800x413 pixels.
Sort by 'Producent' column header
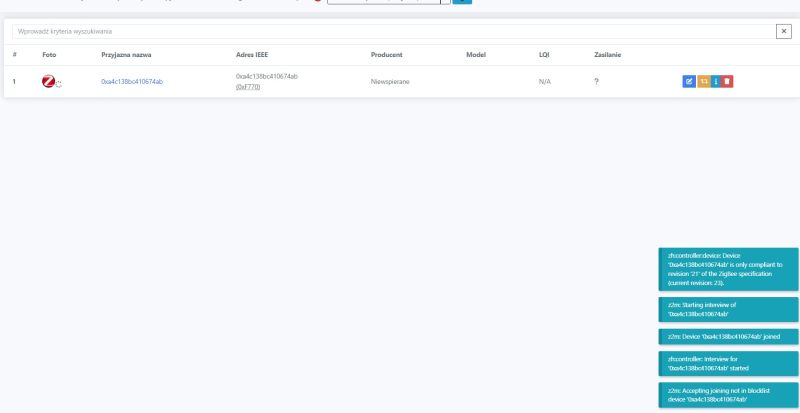[x=386, y=55]
